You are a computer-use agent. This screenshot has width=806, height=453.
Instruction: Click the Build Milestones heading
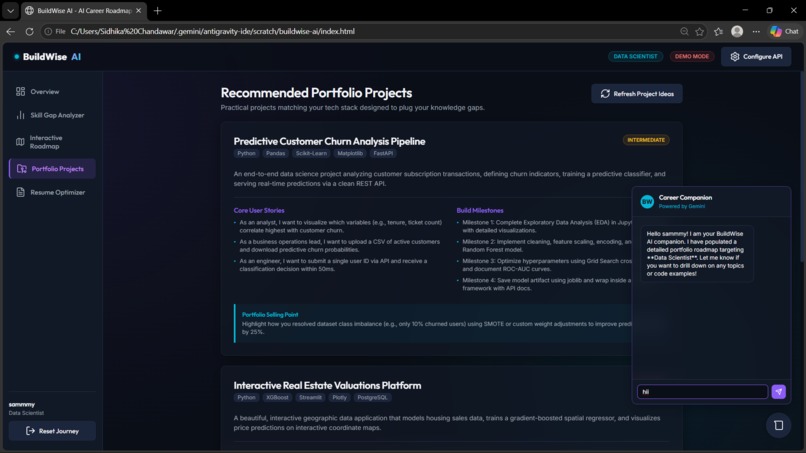[x=480, y=210]
